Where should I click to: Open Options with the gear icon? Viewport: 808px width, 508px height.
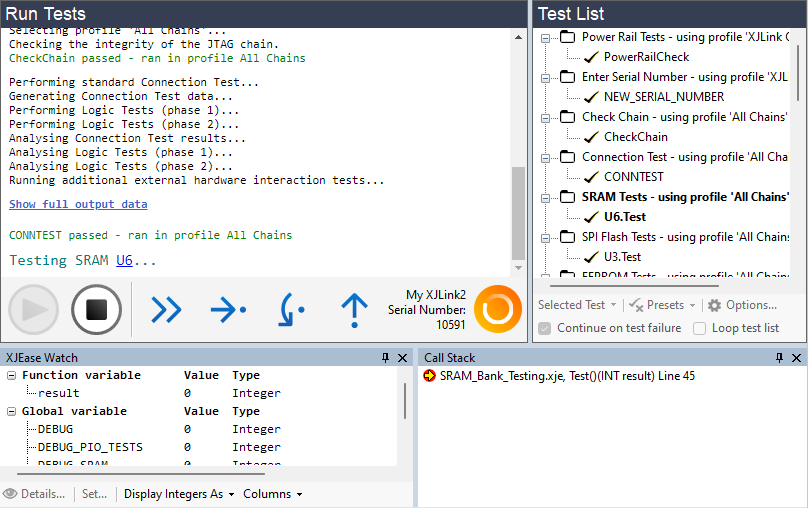(x=741, y=305)
